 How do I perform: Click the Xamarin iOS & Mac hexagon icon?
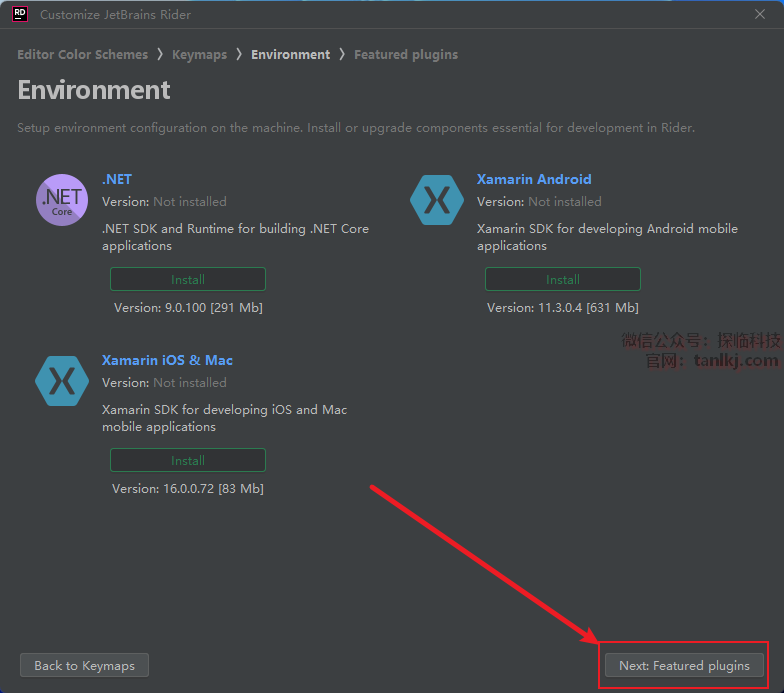click(x=62, y=381)
